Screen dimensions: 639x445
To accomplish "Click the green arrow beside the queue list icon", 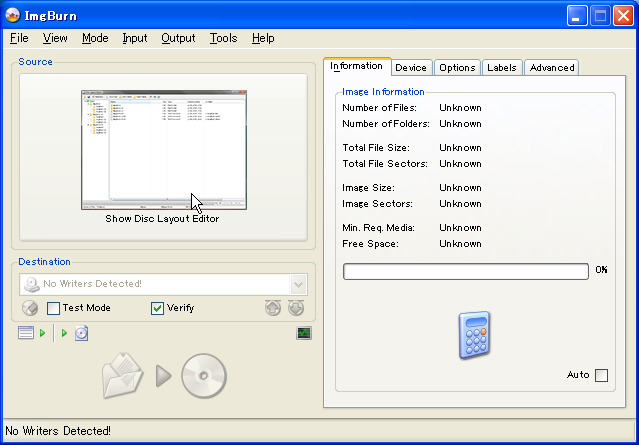I will pyautogui.click(x=42, y=333).
